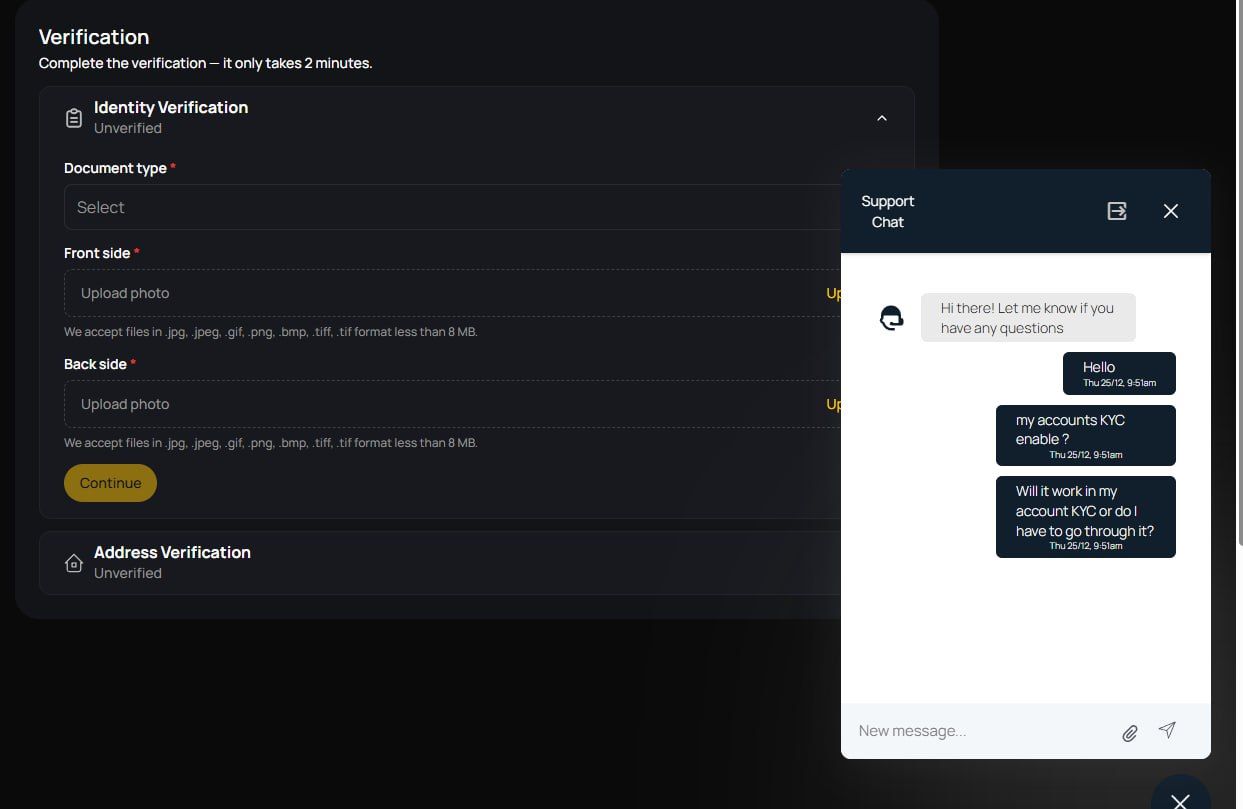Viewport: 1243px width, 809px height.
Task: Collapse Identity Verification using the chevron
Action: [x=881, y=118]
